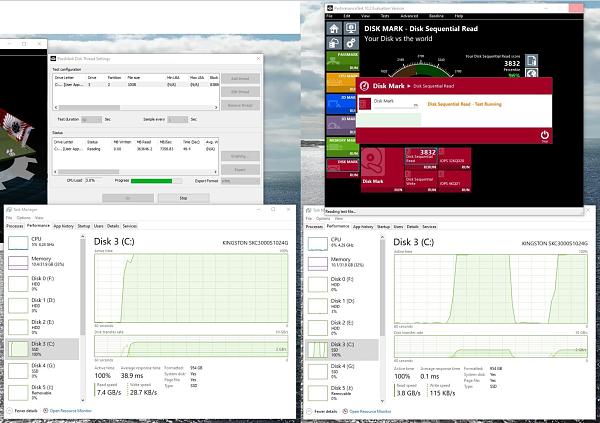The height and width of the screenshot is (423, 600).
Task: Go to PerformanceTest home screen icon
Action: click(334, 28)
